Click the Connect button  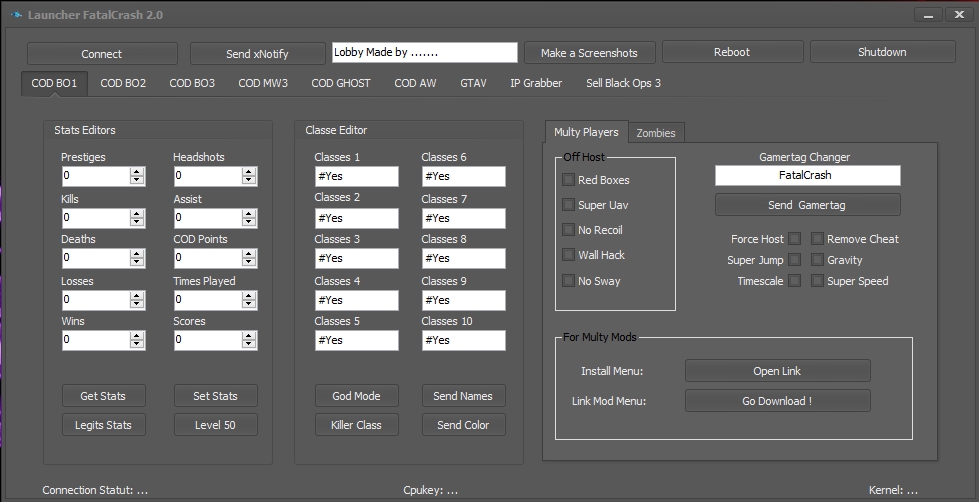[x=102, y=54]
